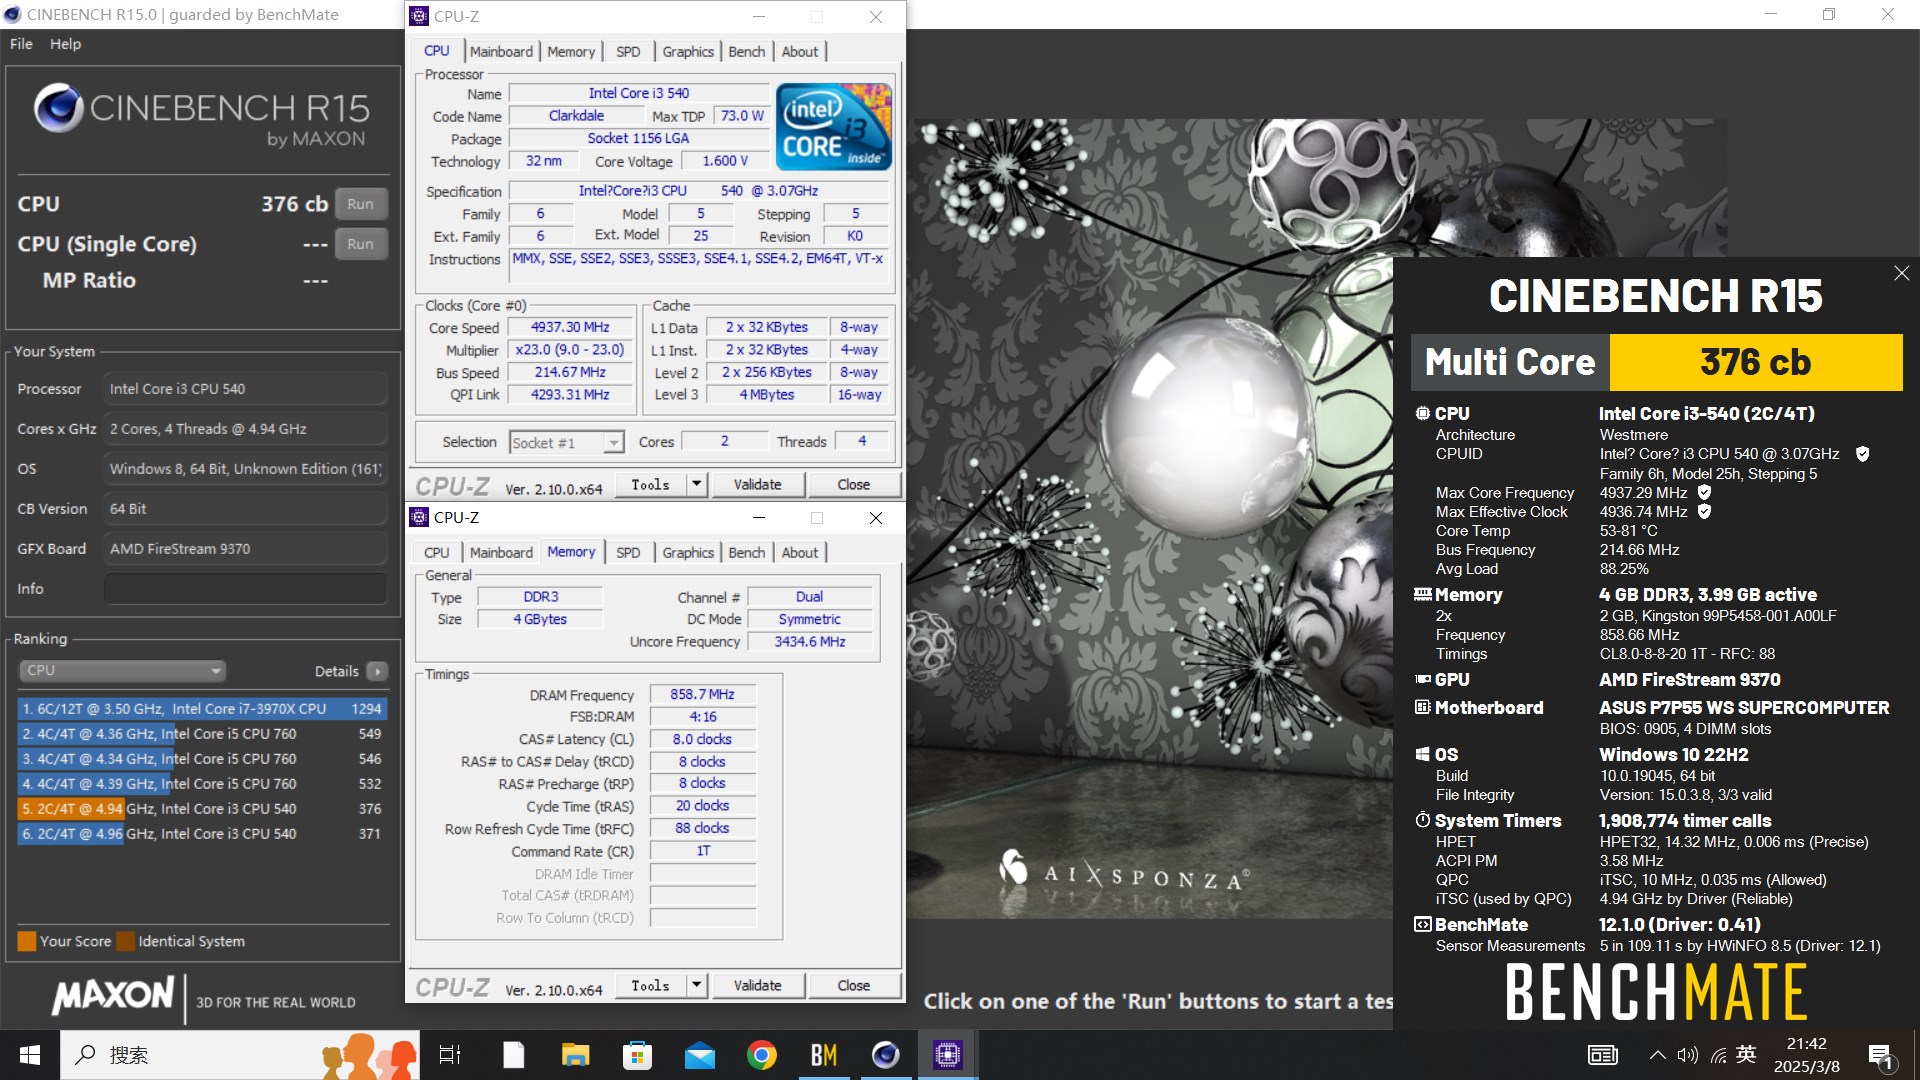This screenshot has height=1080, width=1920.
Task: Toggle the IME language indicator 英
Action: 1746,1054
